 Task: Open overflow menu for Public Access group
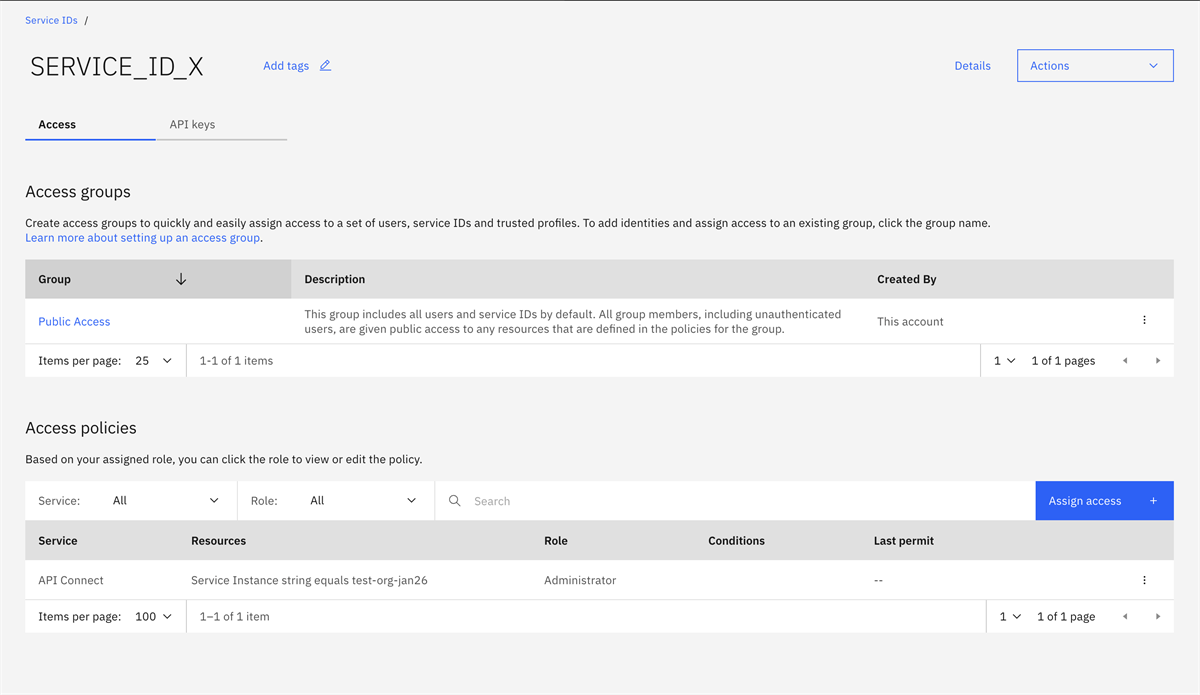(x=1144, y=321)
